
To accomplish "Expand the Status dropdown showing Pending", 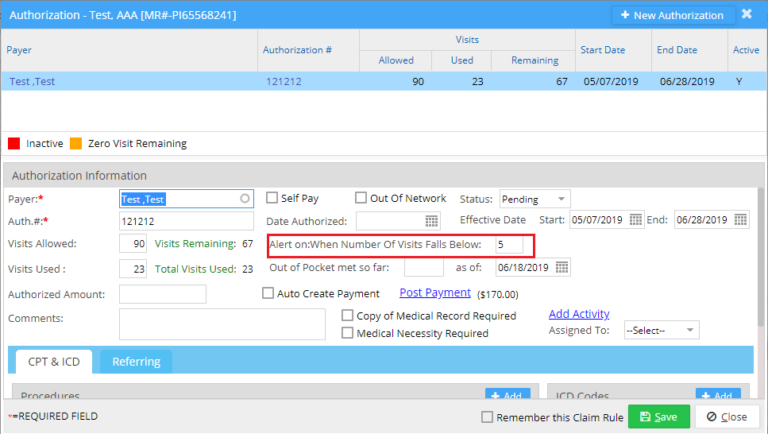I will [533, 199].
